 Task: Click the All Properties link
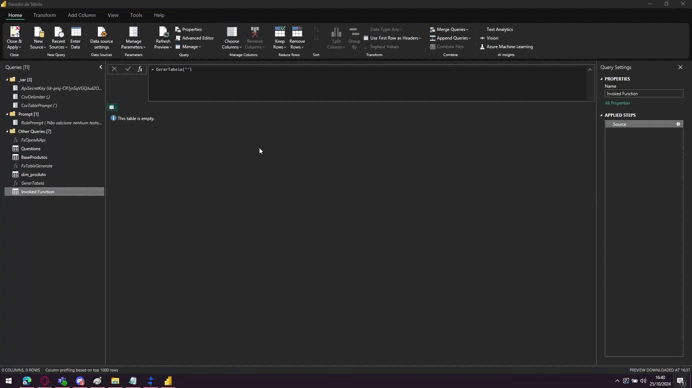click(617, 103)
